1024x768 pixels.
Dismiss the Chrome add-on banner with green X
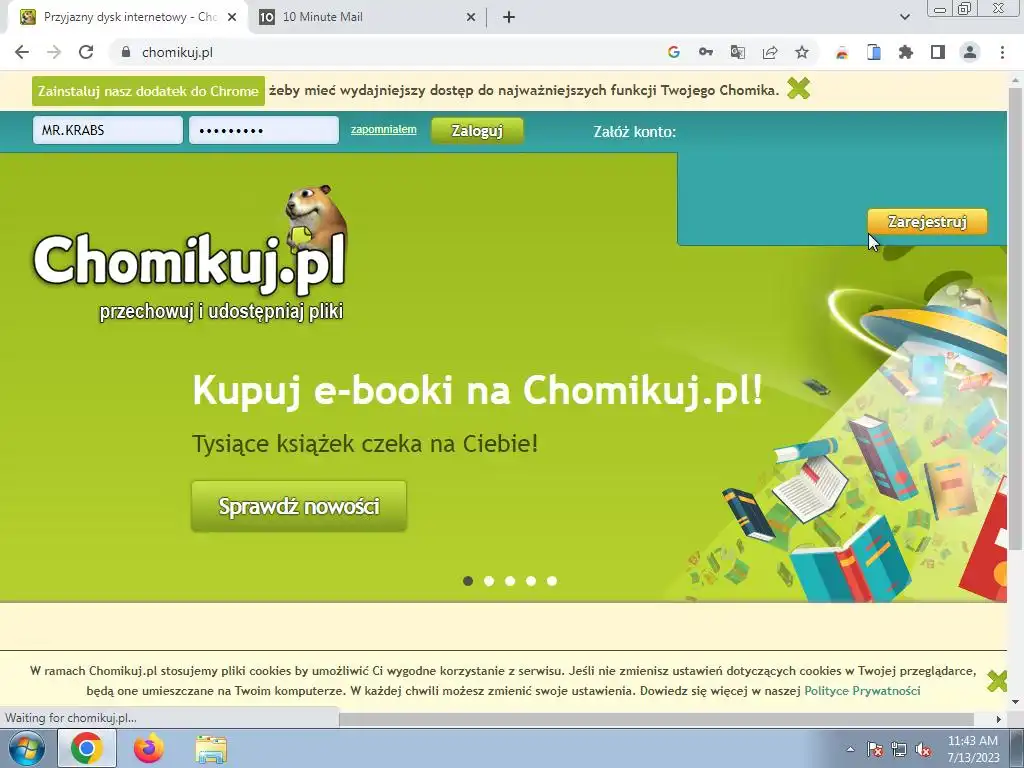coord(798,88)
